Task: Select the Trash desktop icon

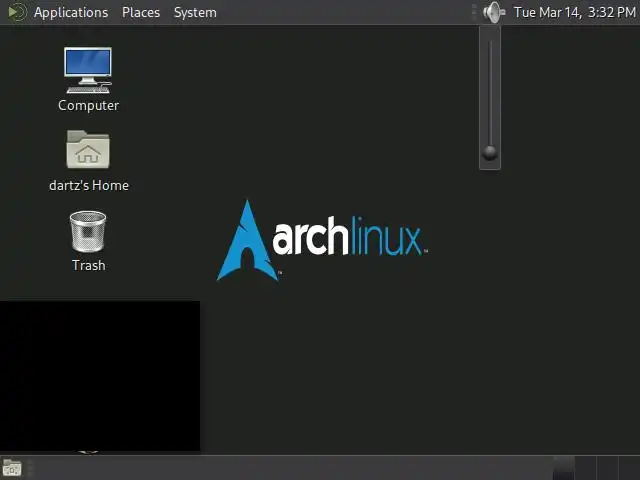Action: tap(88, 241)
